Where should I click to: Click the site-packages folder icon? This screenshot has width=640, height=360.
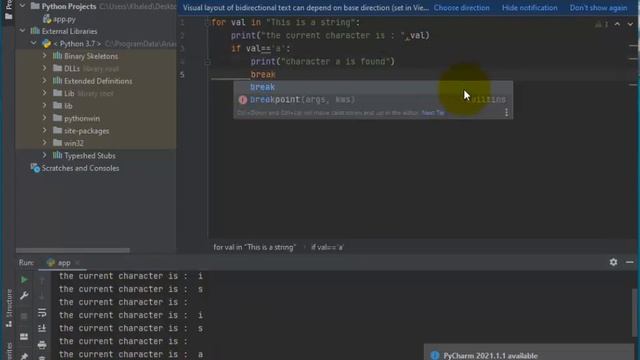pyautogui.click(x=58, y=131)
